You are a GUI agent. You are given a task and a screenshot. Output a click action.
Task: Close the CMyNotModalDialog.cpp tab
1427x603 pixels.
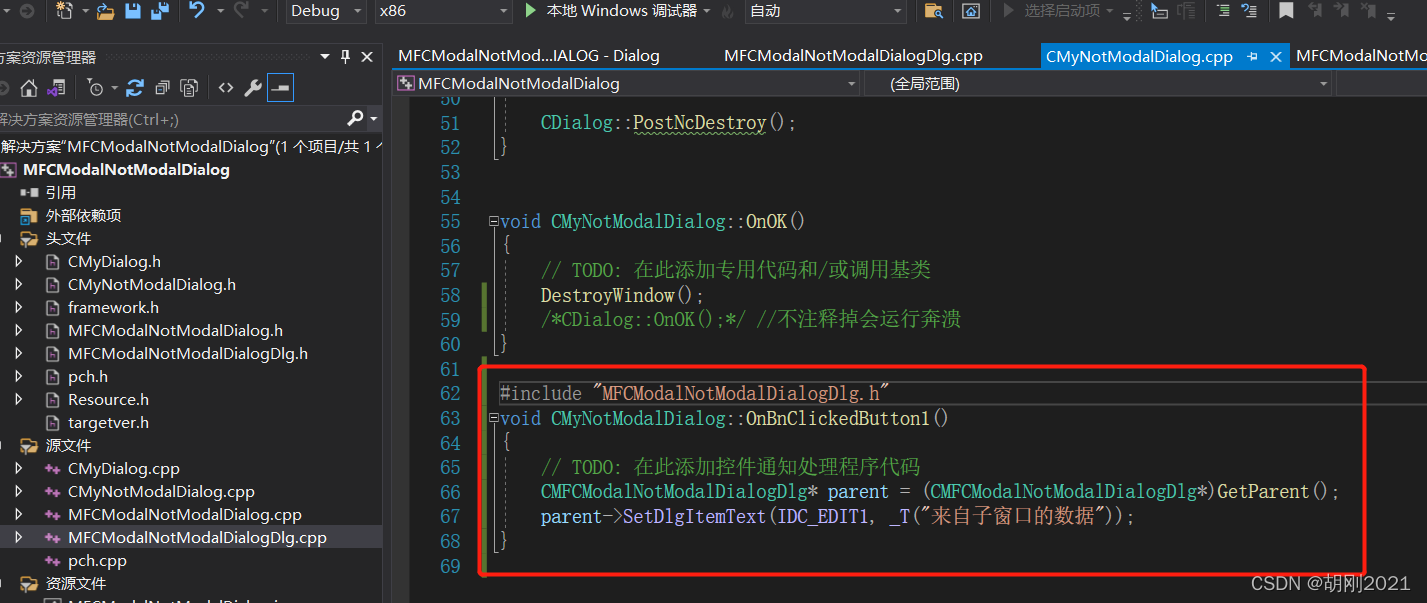tap(1274, 57)
